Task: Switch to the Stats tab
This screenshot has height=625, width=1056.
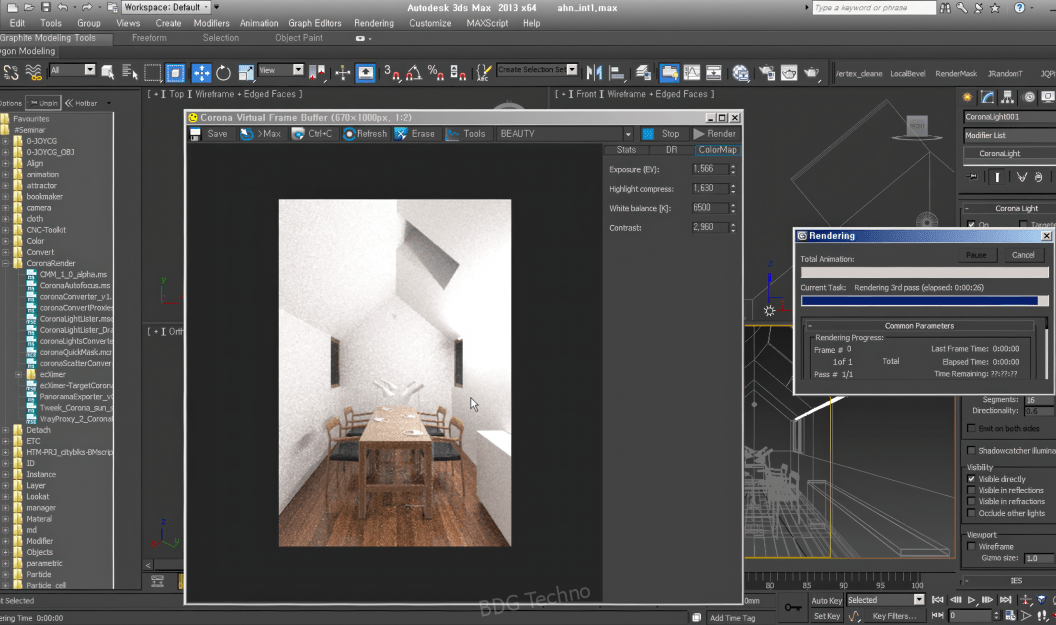Action: (626, 150)
